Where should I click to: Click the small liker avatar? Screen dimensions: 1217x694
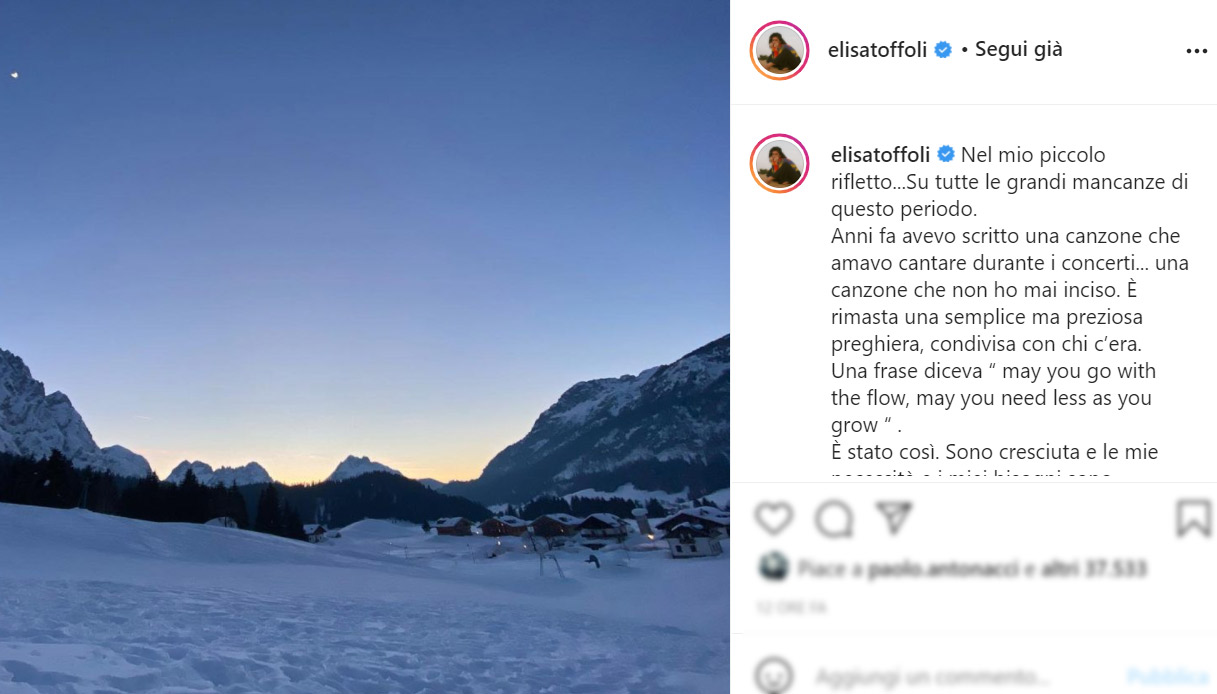click(x=773, y=569)
